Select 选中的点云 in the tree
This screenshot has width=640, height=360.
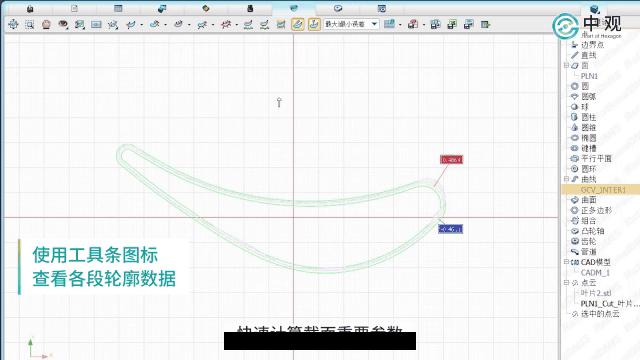click(600, 313)
